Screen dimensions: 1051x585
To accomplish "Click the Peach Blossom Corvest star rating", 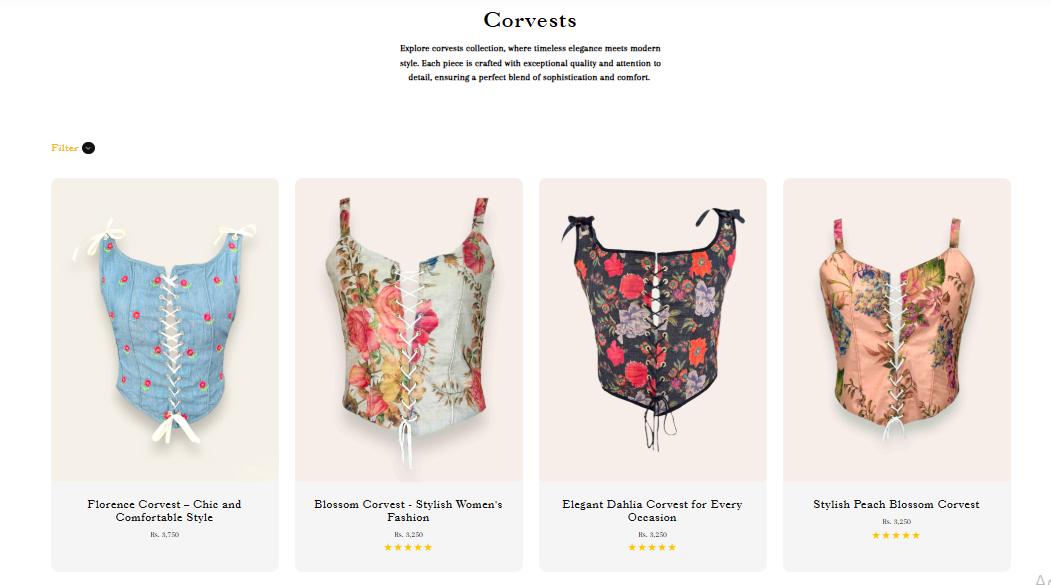I will pyautogui.click(x=896, y=535).
